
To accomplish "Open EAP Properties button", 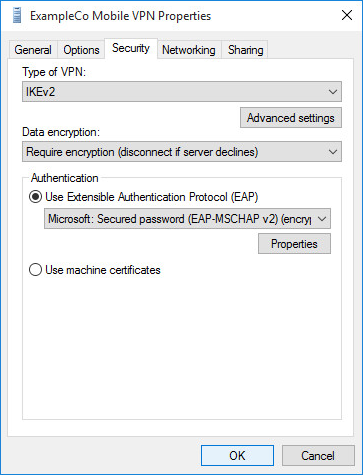I will pos(294,244).
